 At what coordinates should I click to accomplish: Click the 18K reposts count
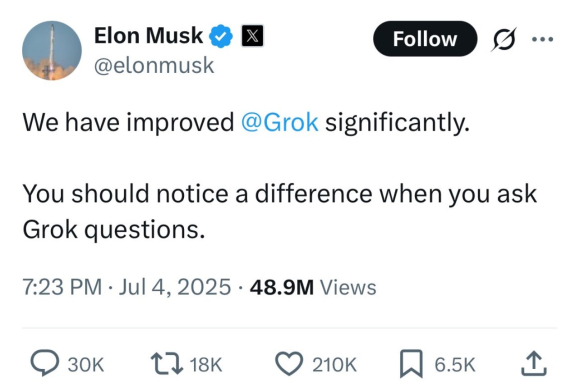coord(206,364)
